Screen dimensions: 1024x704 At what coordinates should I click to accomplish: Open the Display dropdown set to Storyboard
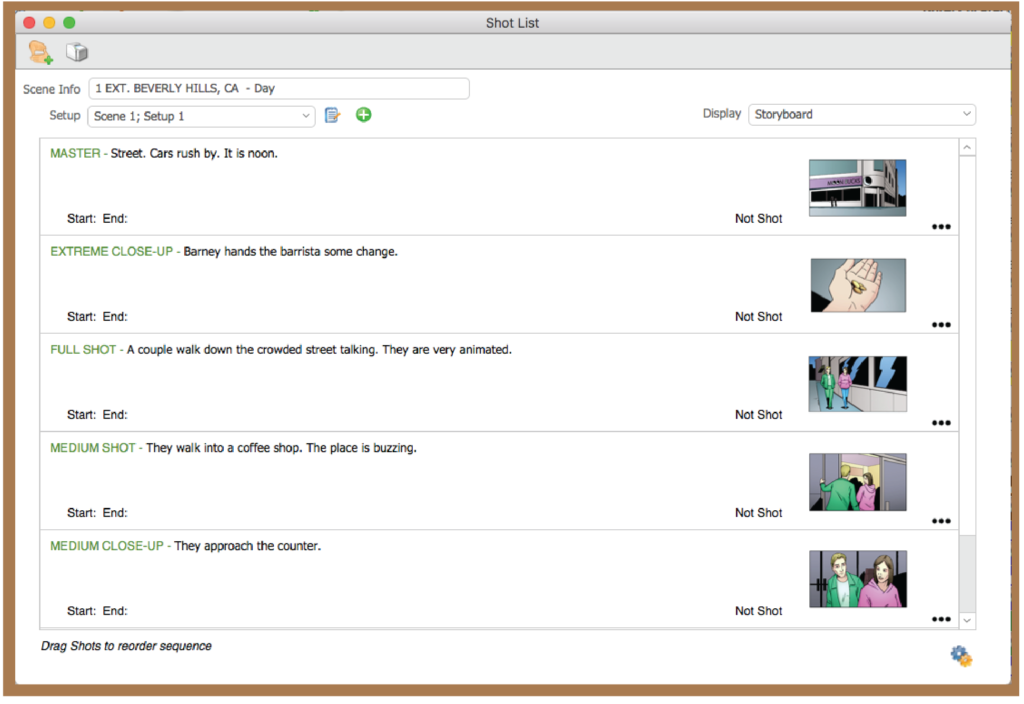[861, 114]
